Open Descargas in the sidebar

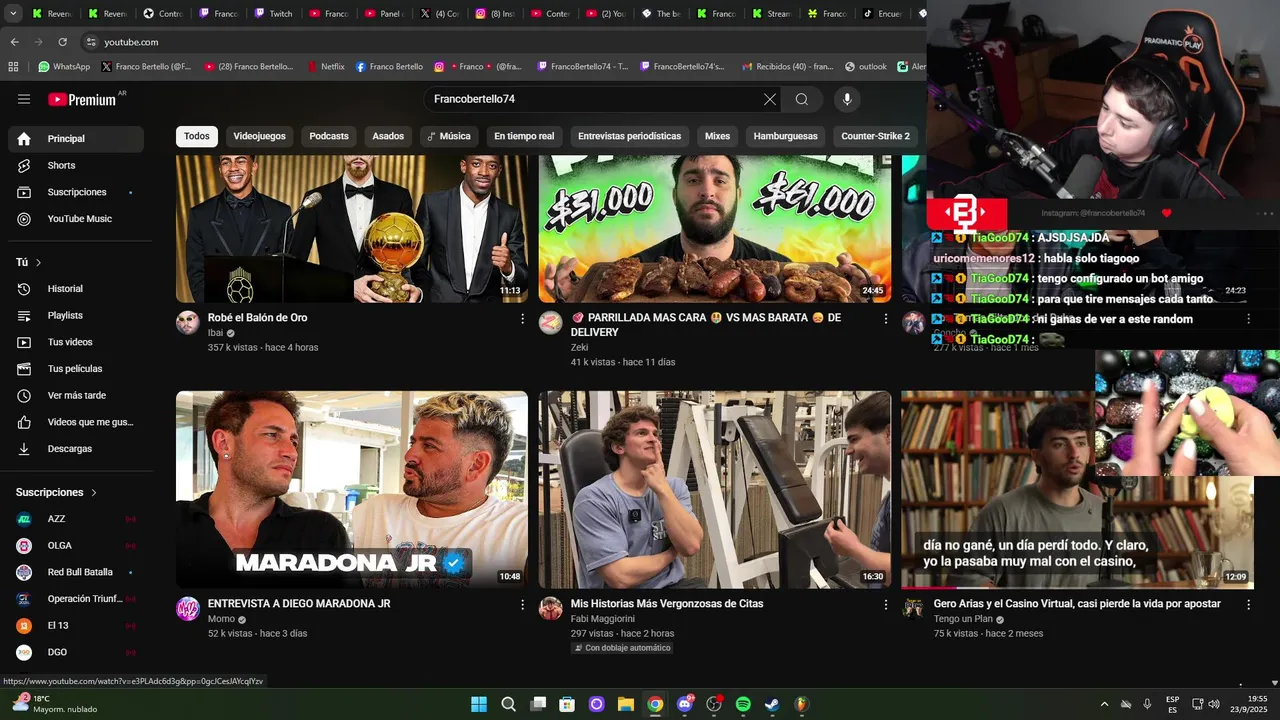point(76,449)
